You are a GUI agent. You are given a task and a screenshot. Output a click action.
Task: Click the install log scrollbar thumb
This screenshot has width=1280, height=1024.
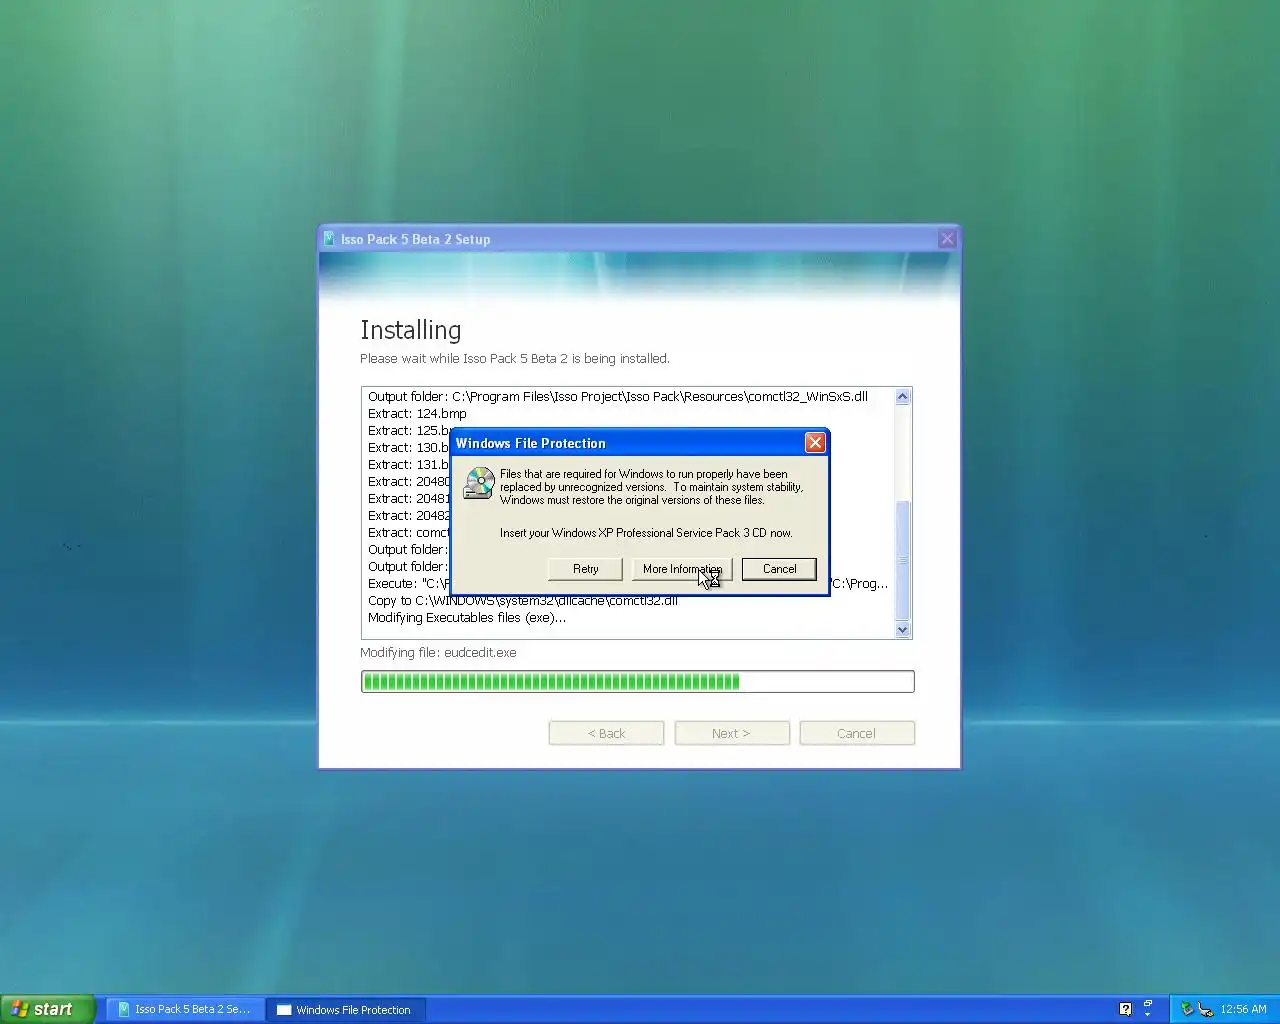[x=902, y=560]
